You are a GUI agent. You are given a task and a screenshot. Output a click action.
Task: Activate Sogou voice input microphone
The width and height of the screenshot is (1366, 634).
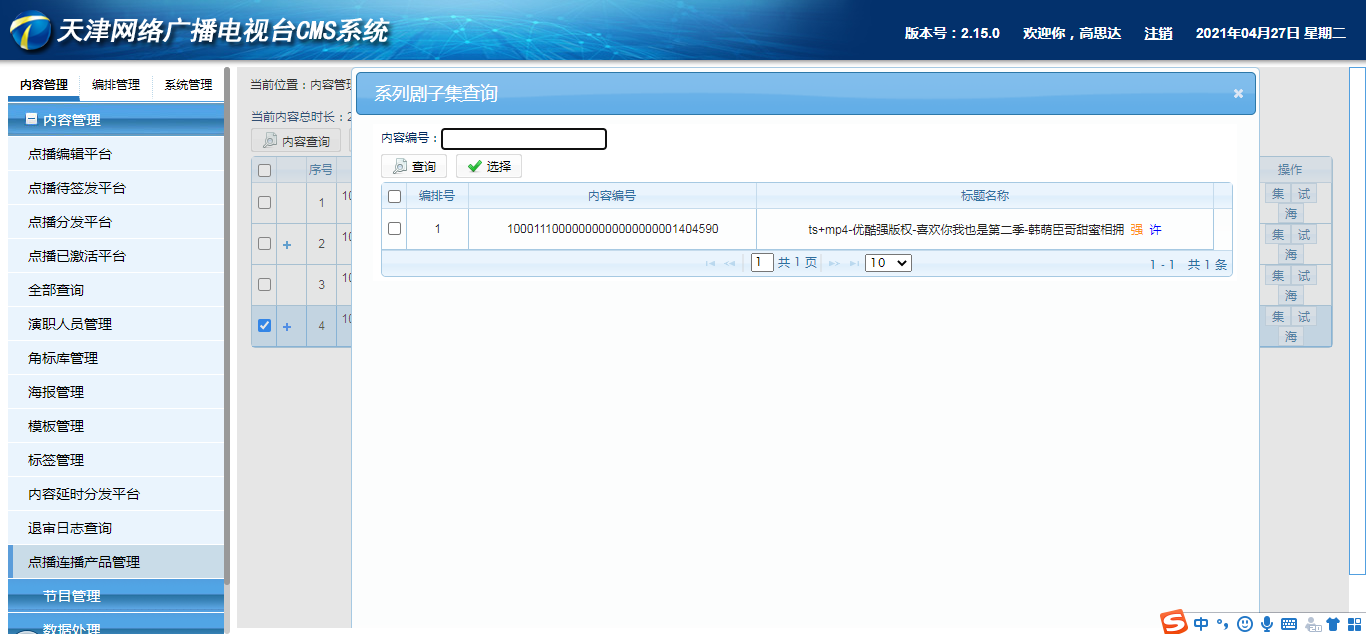point(1267,624)
